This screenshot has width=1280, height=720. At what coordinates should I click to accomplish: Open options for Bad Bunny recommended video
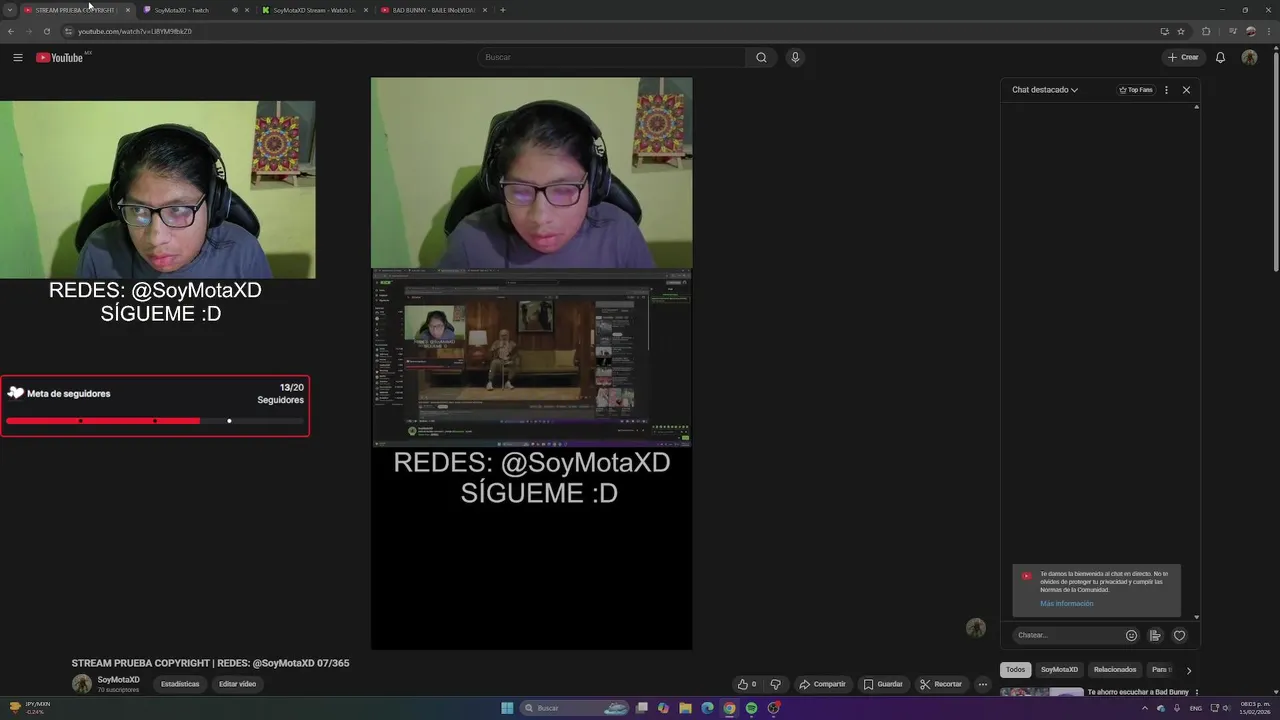(x=1196, y=692)
